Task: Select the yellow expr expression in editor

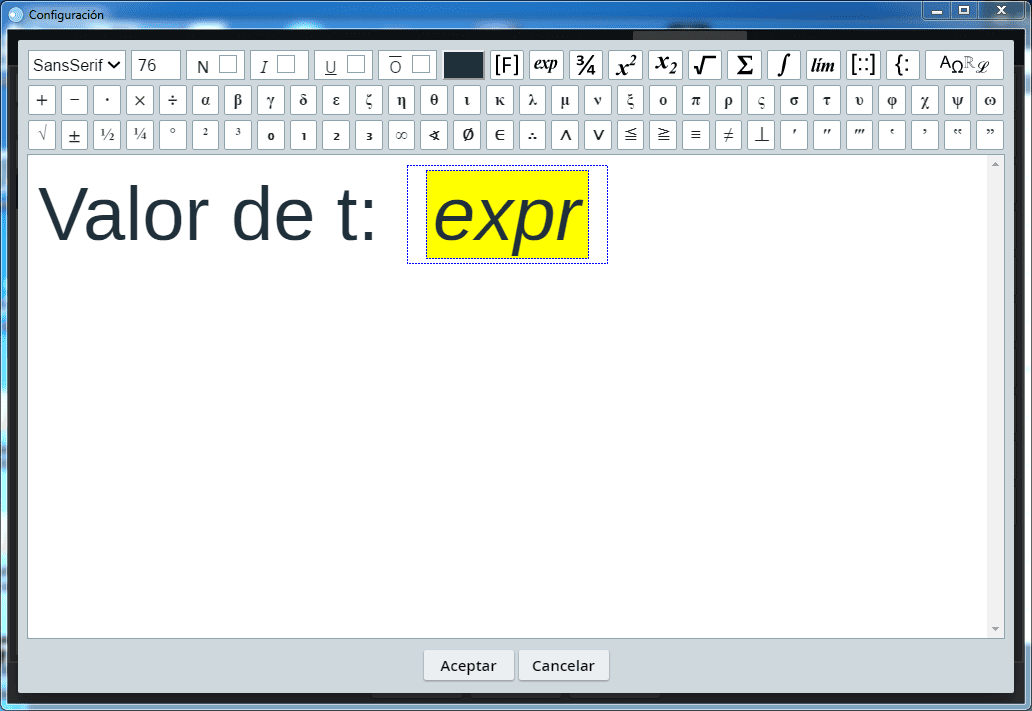Action: pos(507,214)
